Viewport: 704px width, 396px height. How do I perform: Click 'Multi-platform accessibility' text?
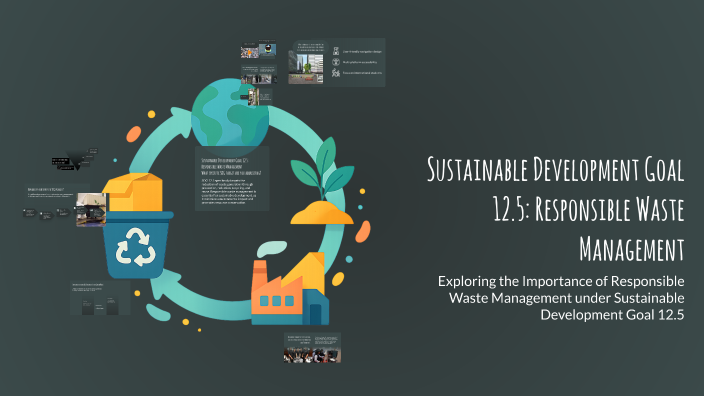[x=360, y=62]
